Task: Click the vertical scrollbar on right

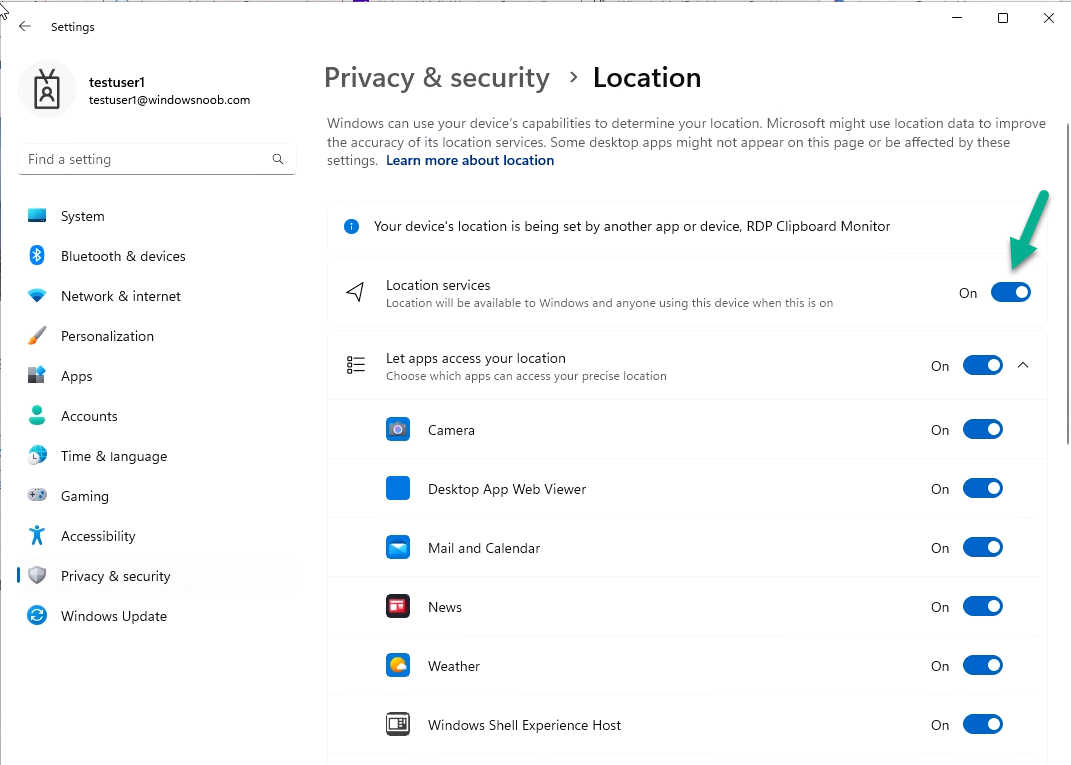Action: click(1067, 283)
